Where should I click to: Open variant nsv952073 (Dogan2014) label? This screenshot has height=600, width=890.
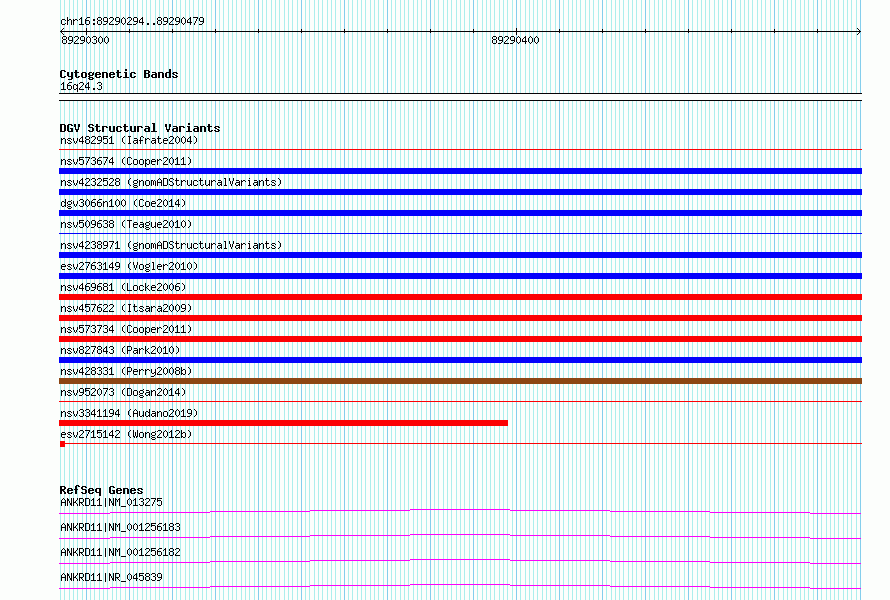123,392
